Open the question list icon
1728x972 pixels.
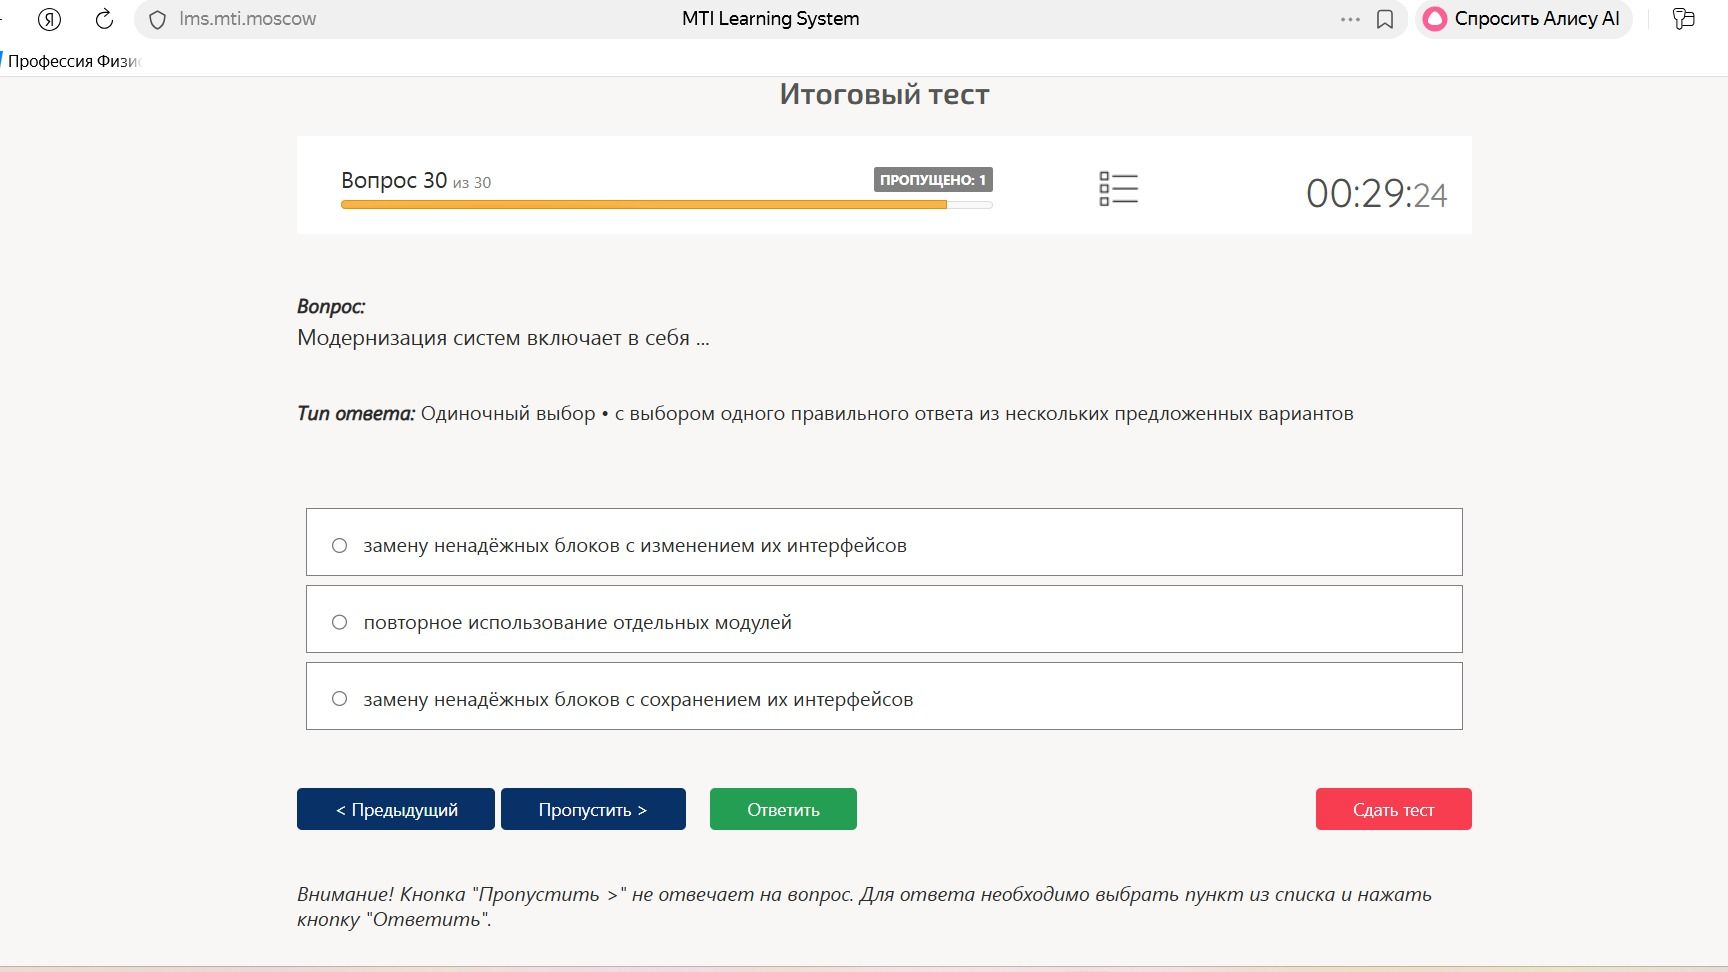pyautogui.click(x=1118, y=188)
